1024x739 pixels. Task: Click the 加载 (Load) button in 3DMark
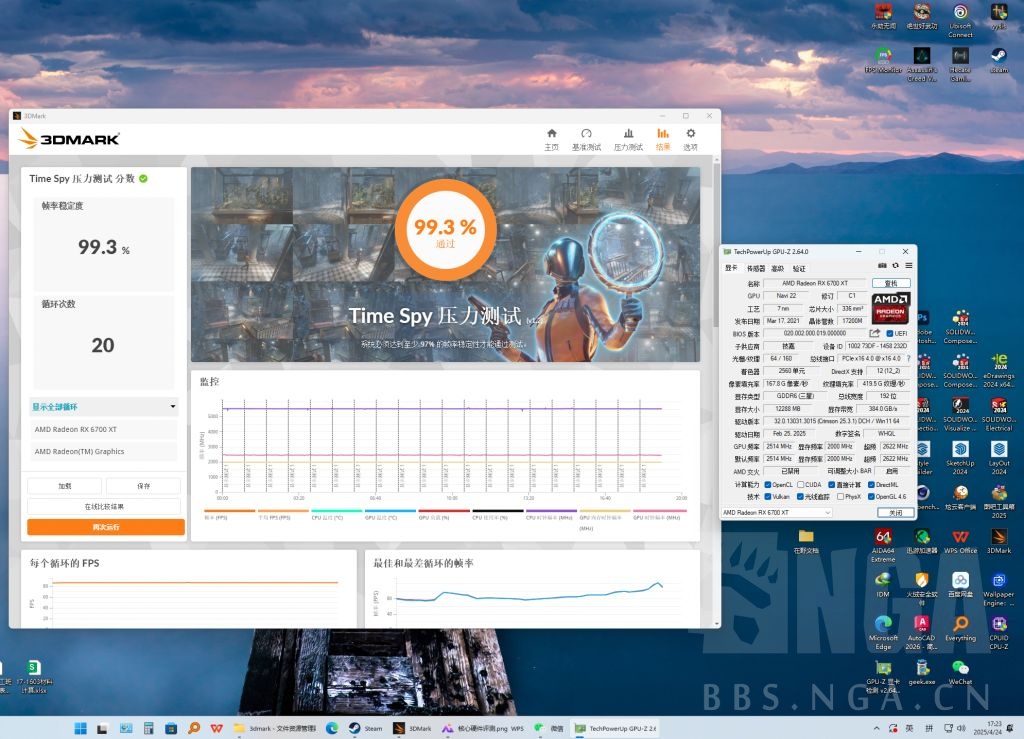(64, 486)
